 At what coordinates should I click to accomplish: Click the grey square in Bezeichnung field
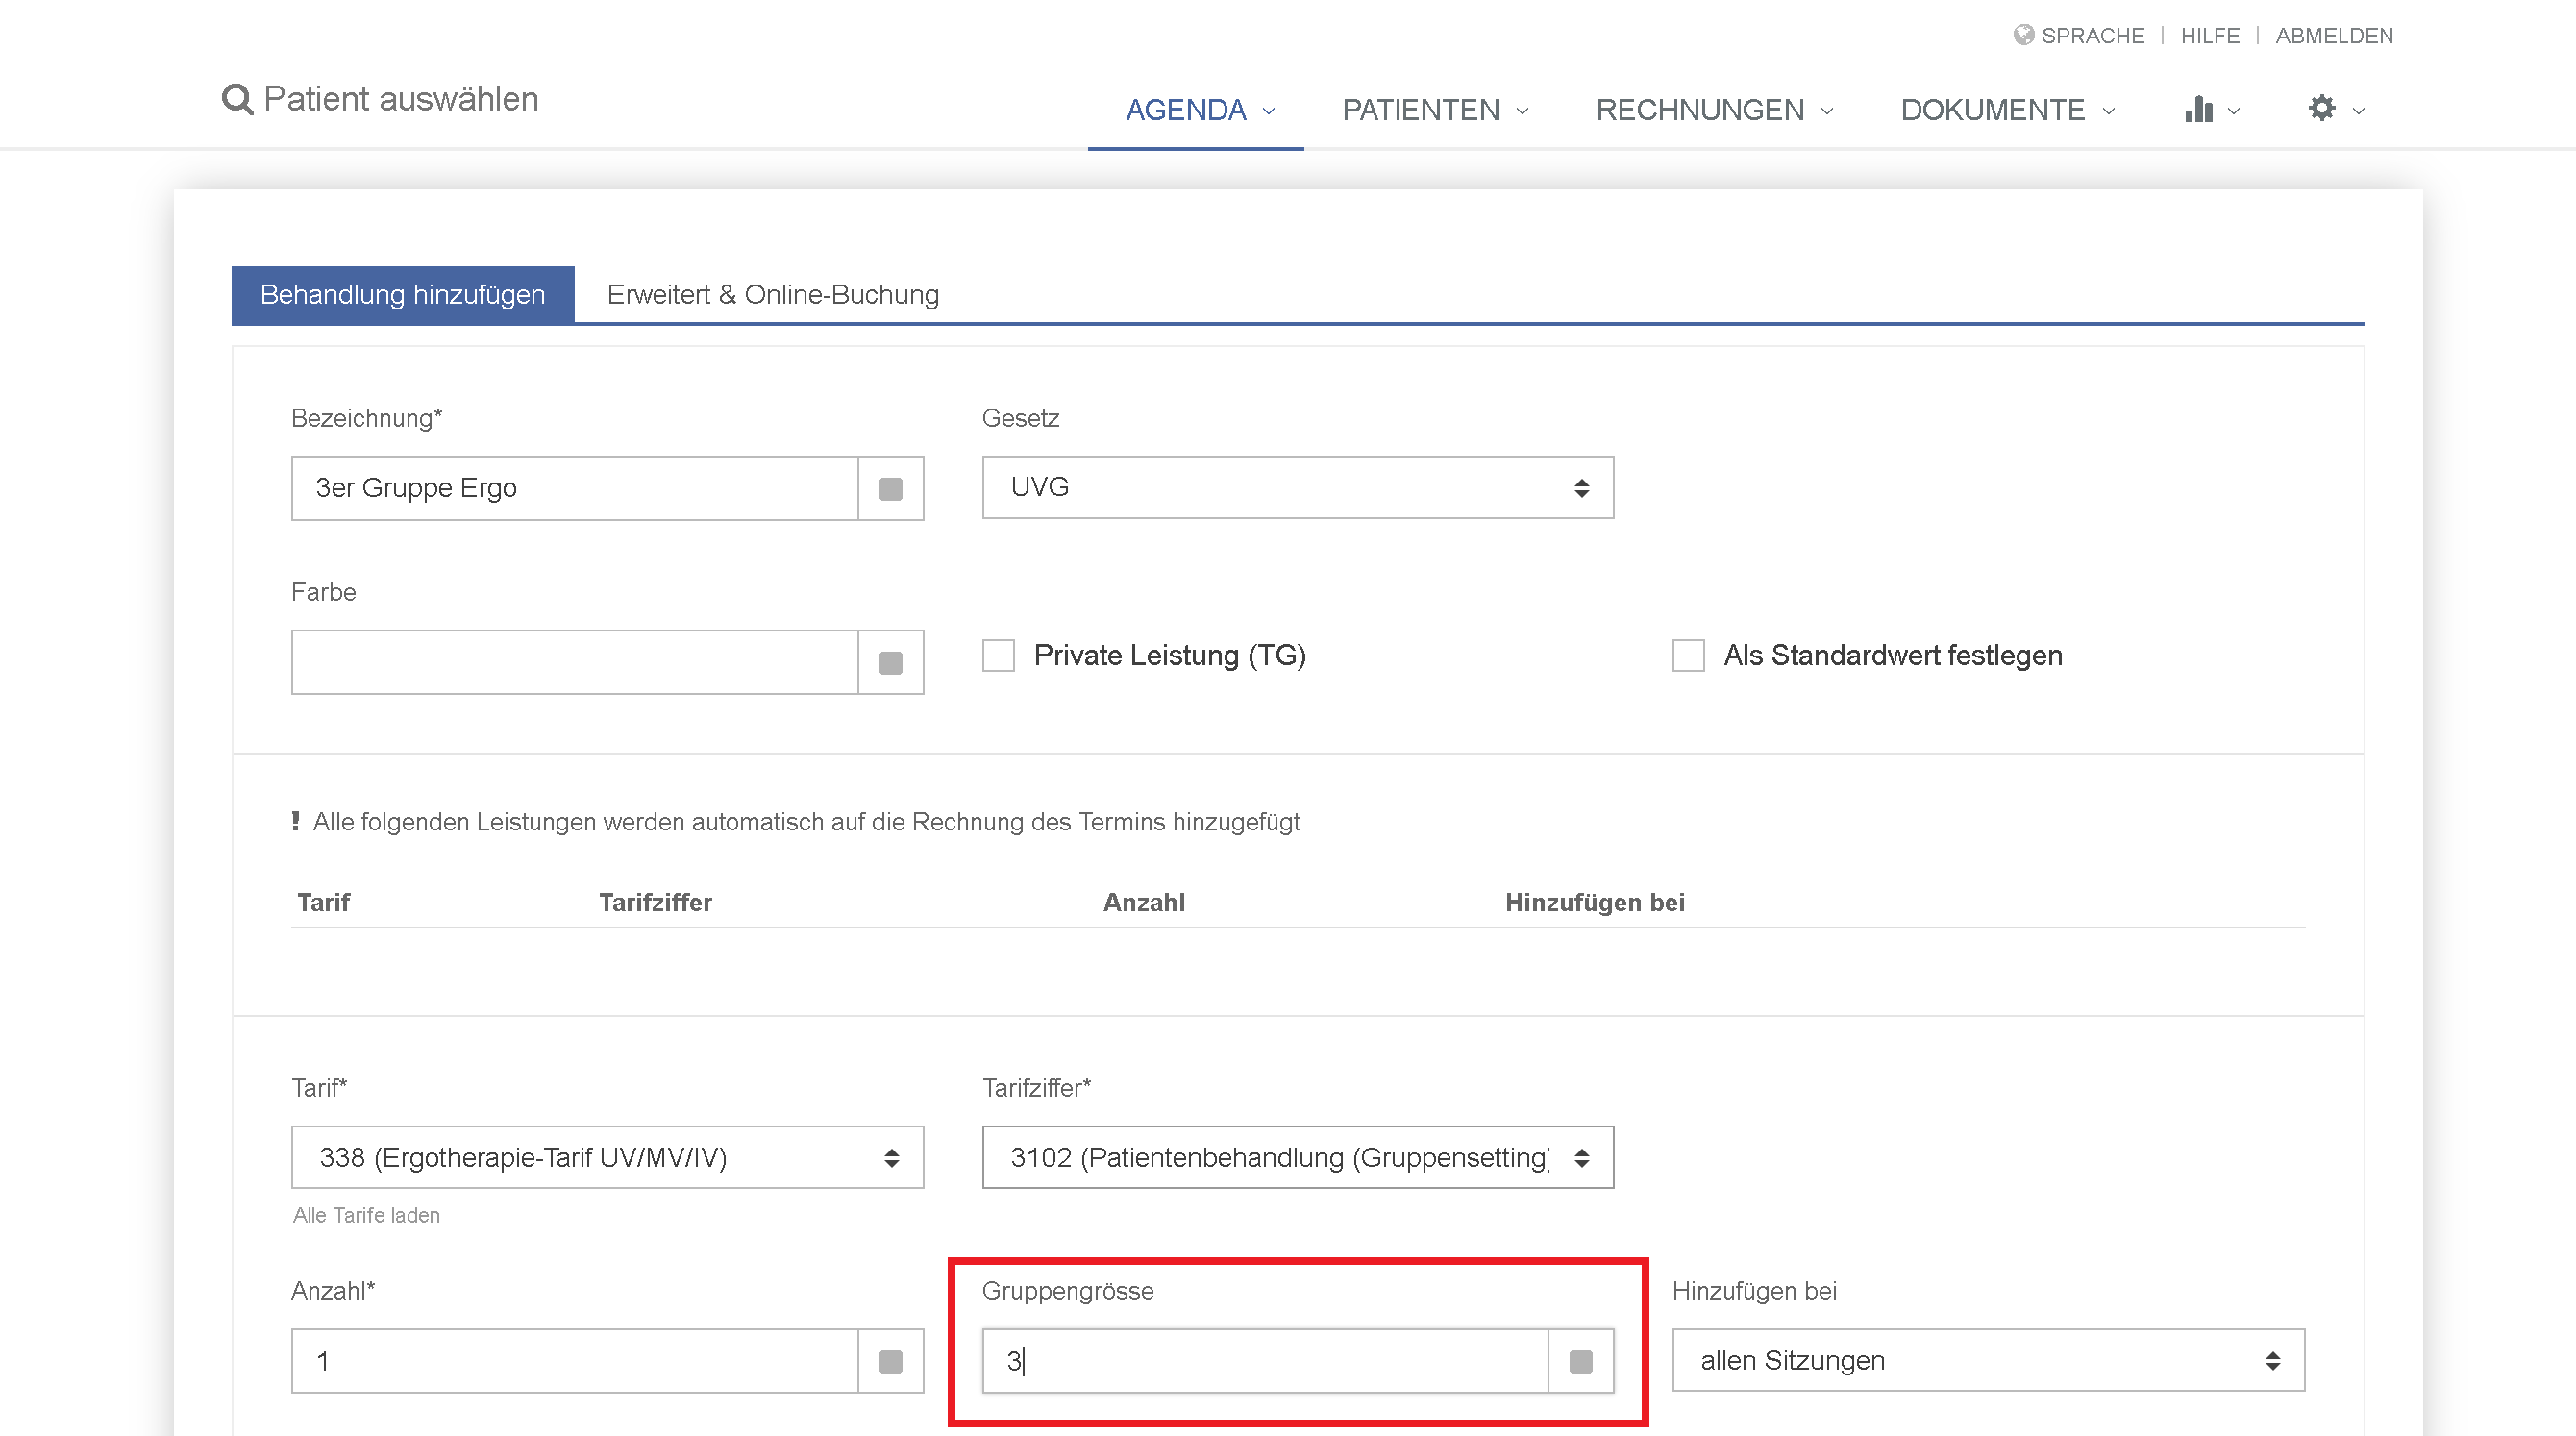pyautogui.click(x=890, y=489)
